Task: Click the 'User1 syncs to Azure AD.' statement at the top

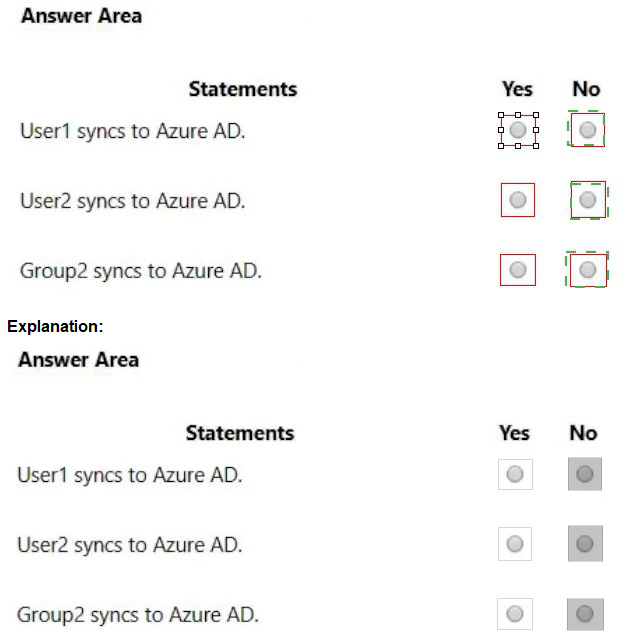Action: point(132,131)
